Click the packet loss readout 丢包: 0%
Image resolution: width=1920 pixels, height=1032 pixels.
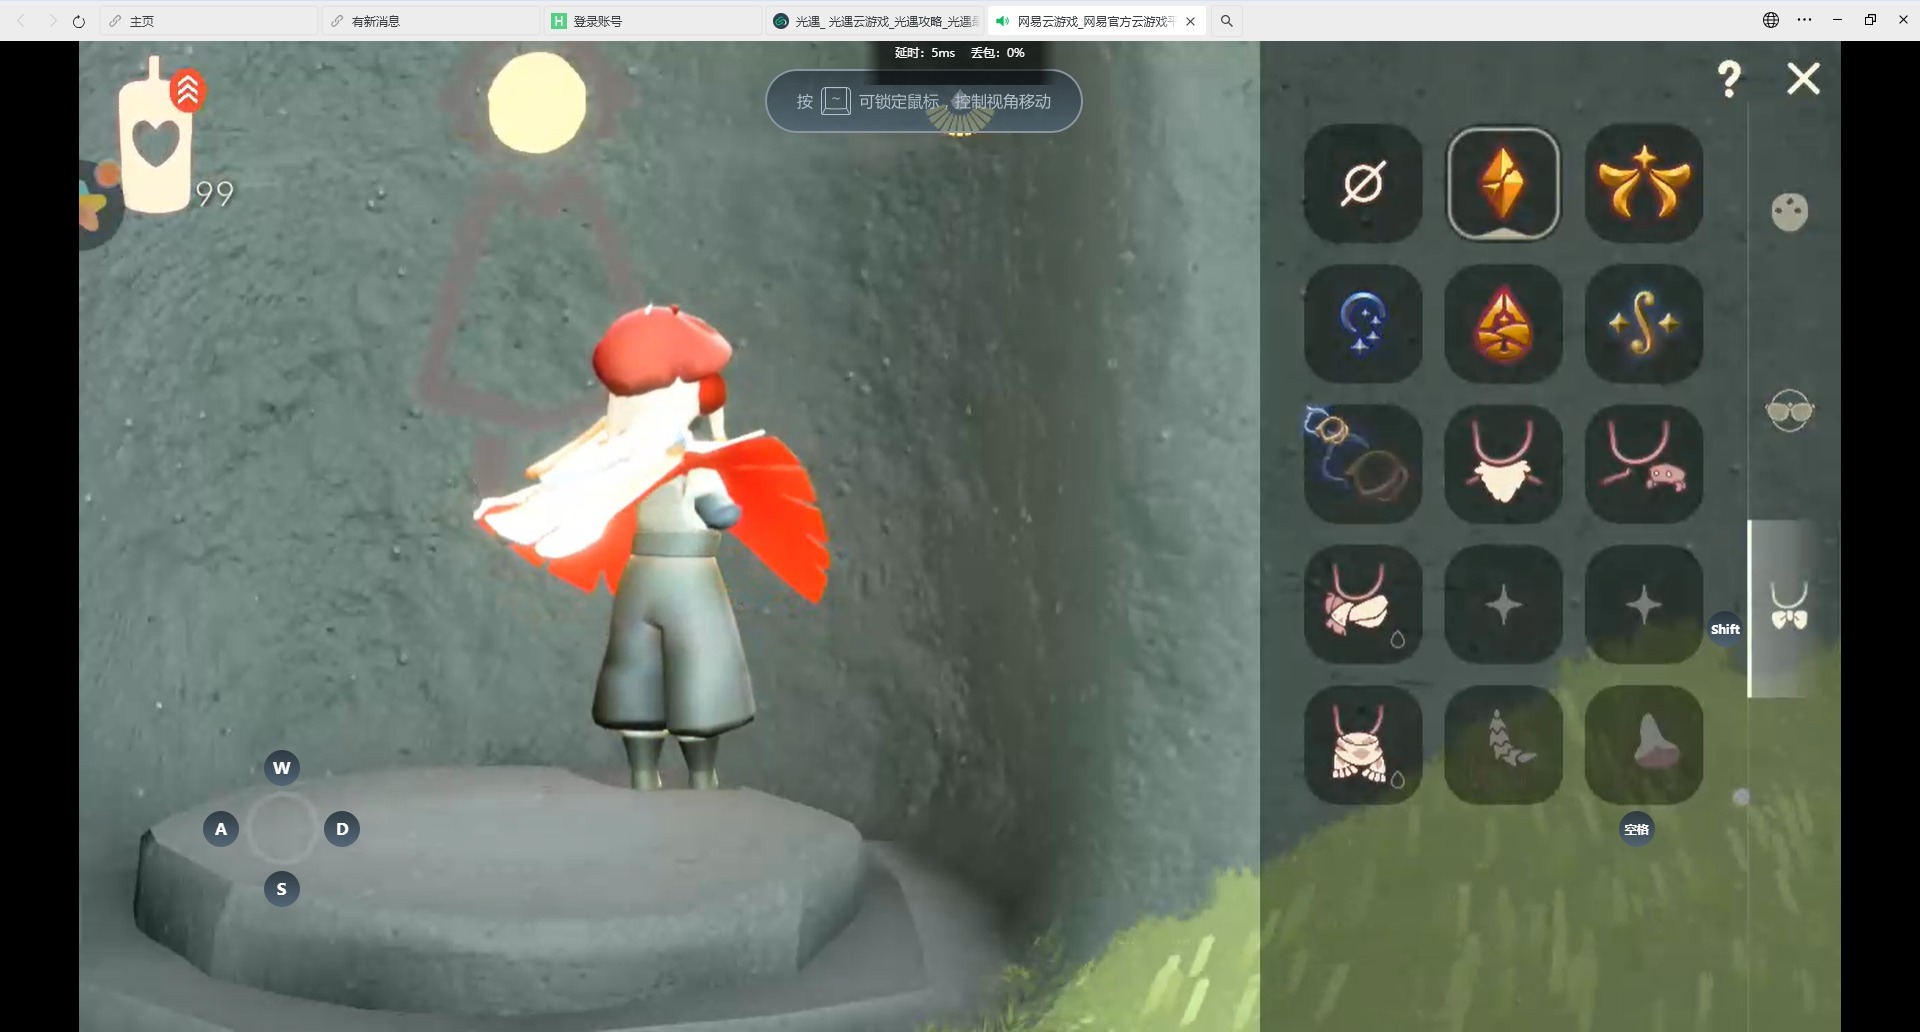point(997,53)
